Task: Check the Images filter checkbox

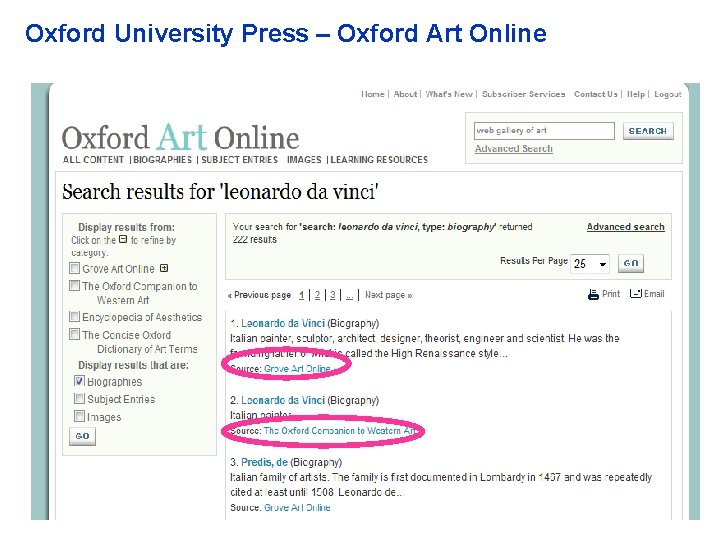Action: pos(79,416)
